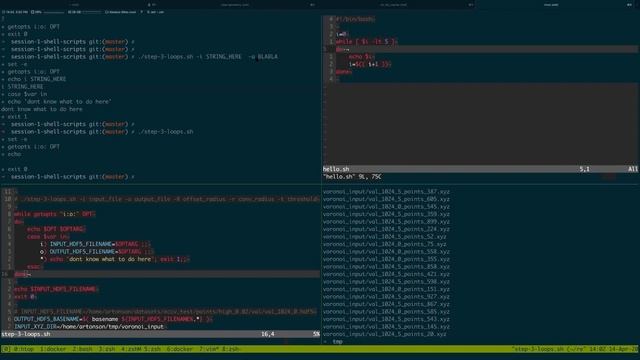Click the 5% scroll indicator in vim status
640x360 pixels.
click(x=316, y=334)
